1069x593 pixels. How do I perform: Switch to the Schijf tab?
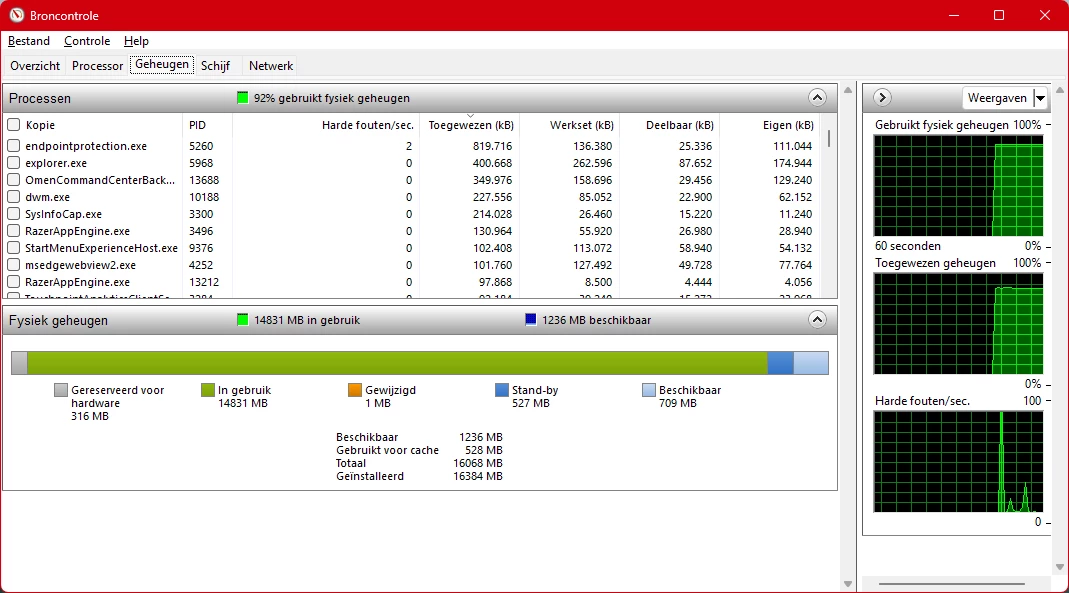click(215, 65)
